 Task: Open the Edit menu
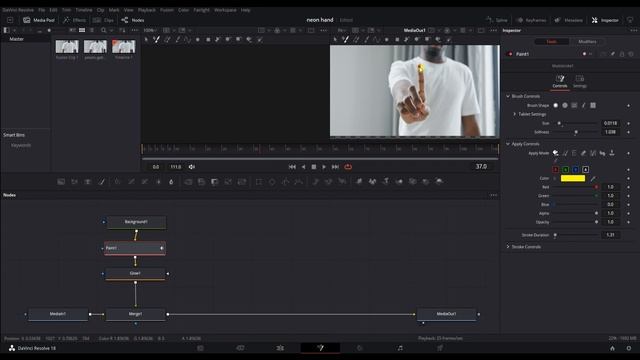[53, 10]
